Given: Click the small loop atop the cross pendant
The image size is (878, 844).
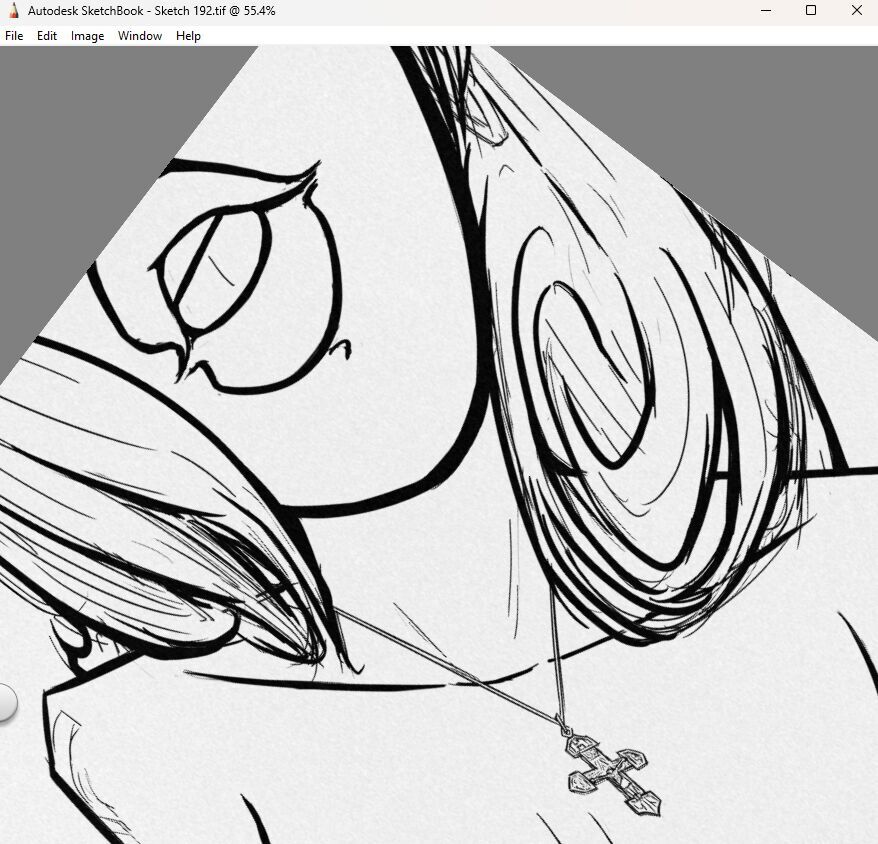Looking at the screenshot, I should (x=565, y=732).
